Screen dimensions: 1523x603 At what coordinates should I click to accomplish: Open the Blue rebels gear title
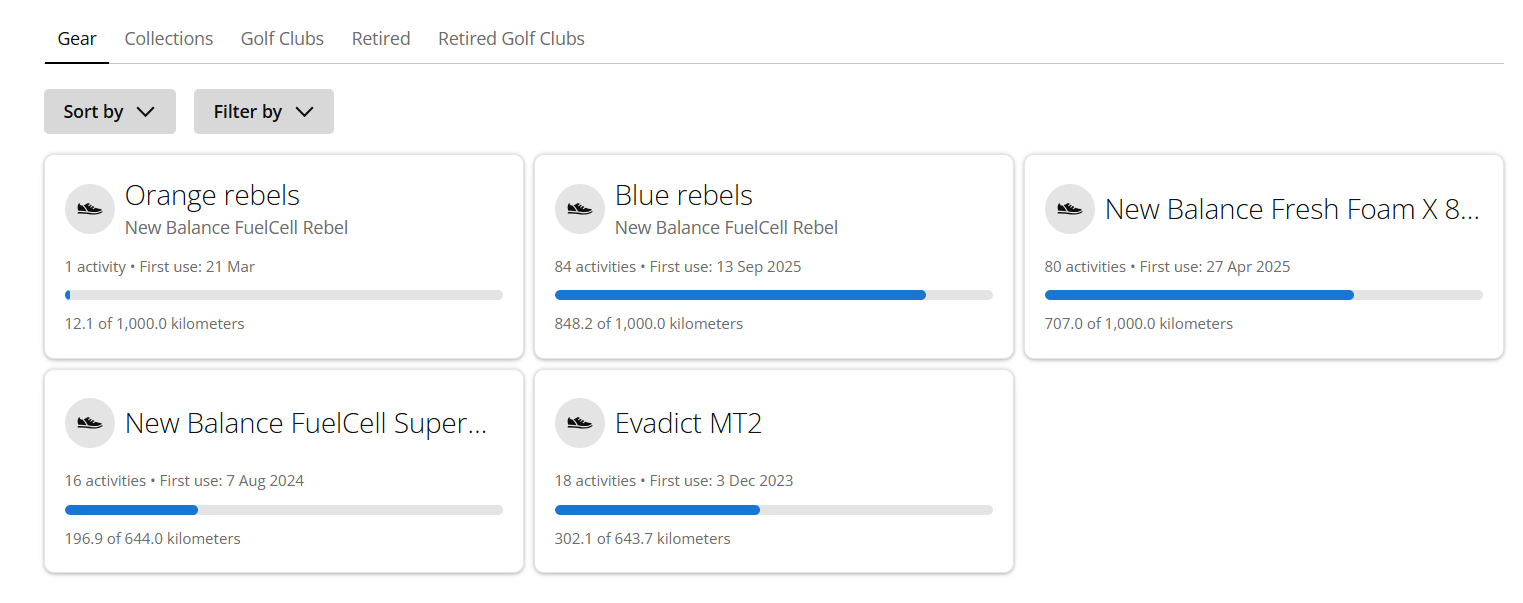(x=684, y=195)
